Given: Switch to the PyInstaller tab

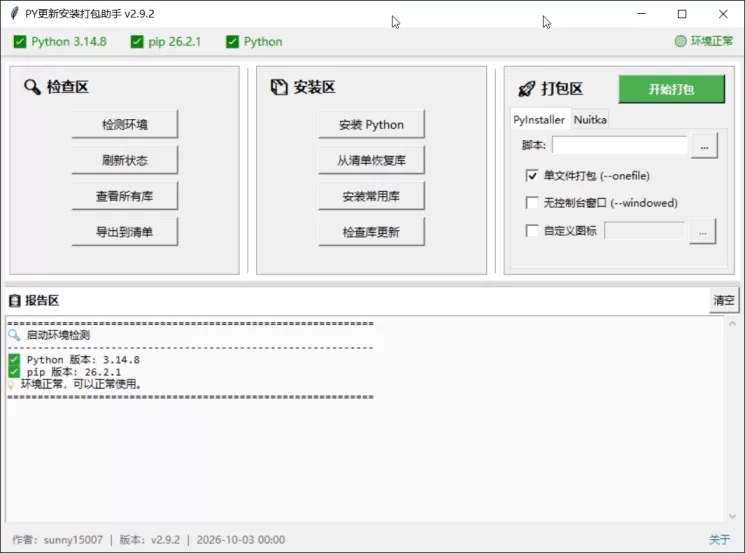Looking at the screenshot, I should [539, 120].
